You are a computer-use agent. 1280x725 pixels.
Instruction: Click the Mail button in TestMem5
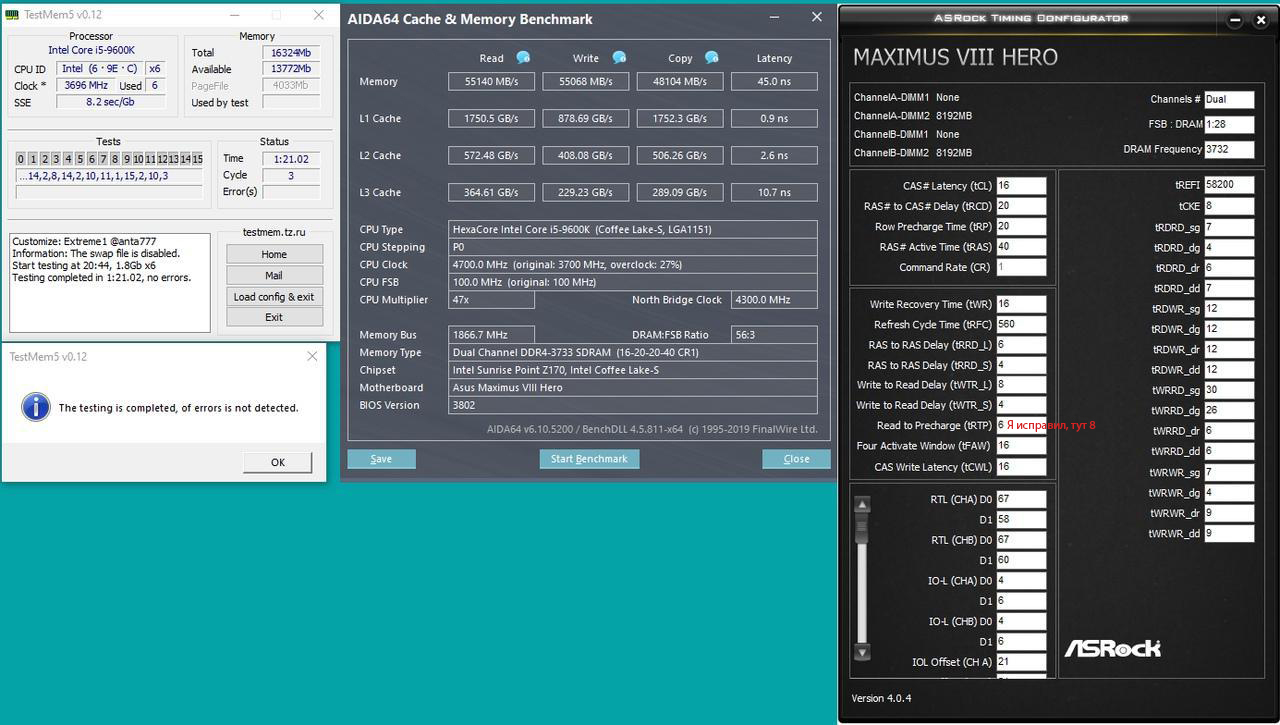pos(274,275)
